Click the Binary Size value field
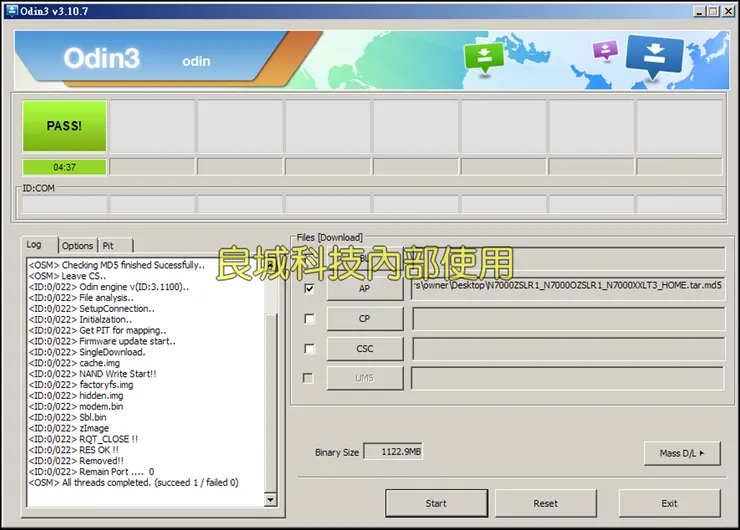This screenshot has height=530, width=740. [x=393, y=452]
